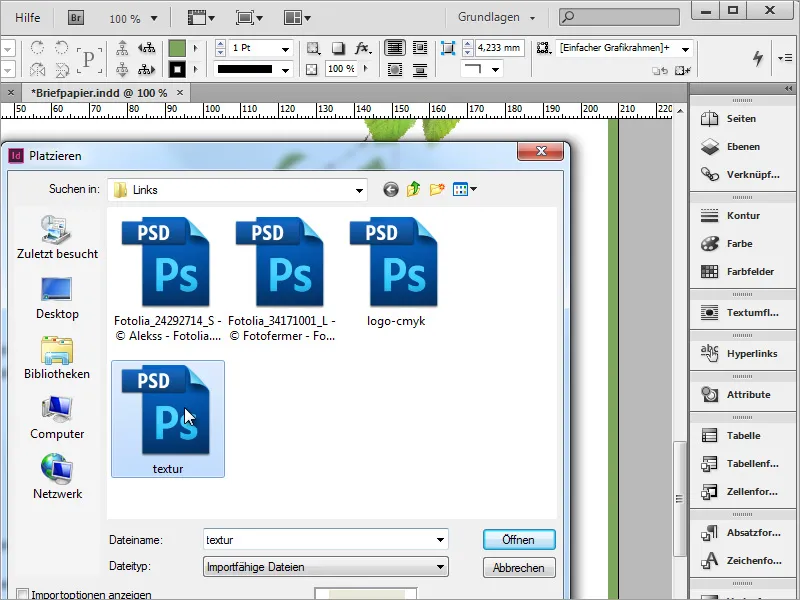Screen dimensions: 800x600
Task: Open the Hilfe menu
Action: [28, 18]
